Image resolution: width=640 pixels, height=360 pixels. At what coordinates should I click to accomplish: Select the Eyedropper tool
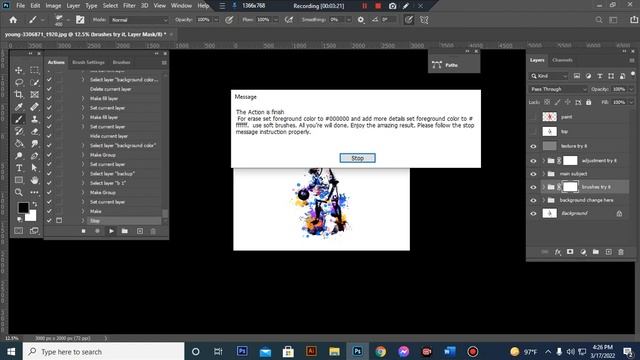(x=19, y=107)
